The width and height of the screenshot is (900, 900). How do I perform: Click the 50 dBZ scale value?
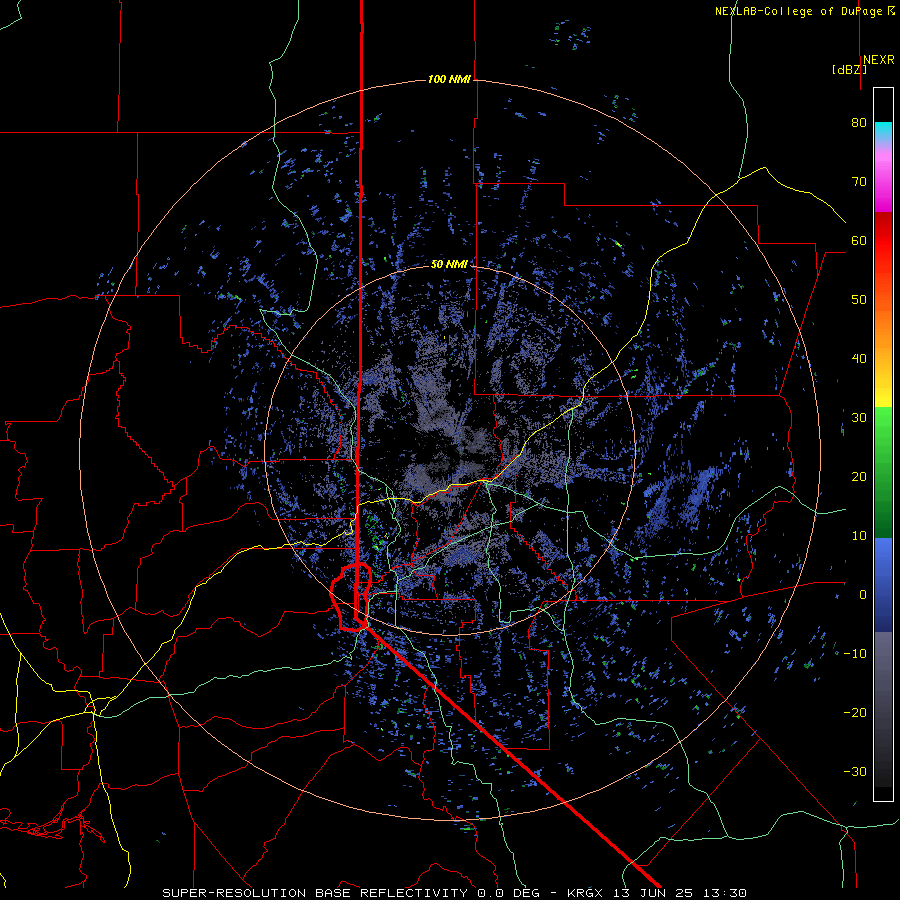point(859,300)
